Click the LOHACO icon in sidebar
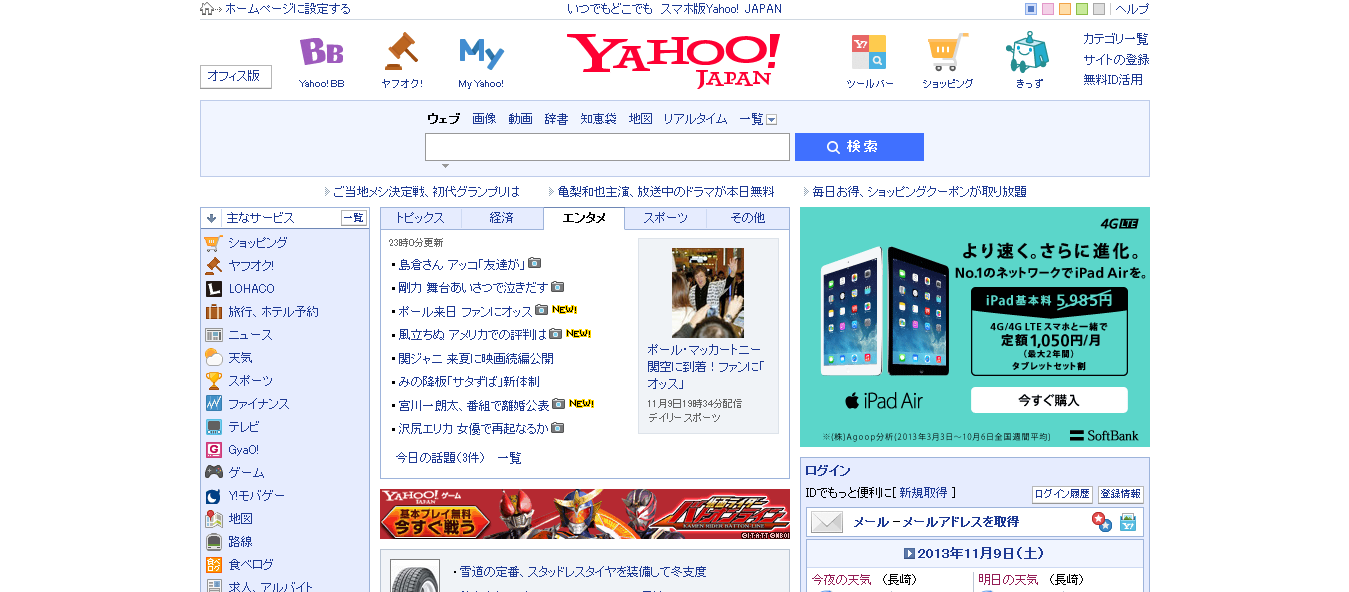The image size is (1349, 592). (x=213, y=289)
